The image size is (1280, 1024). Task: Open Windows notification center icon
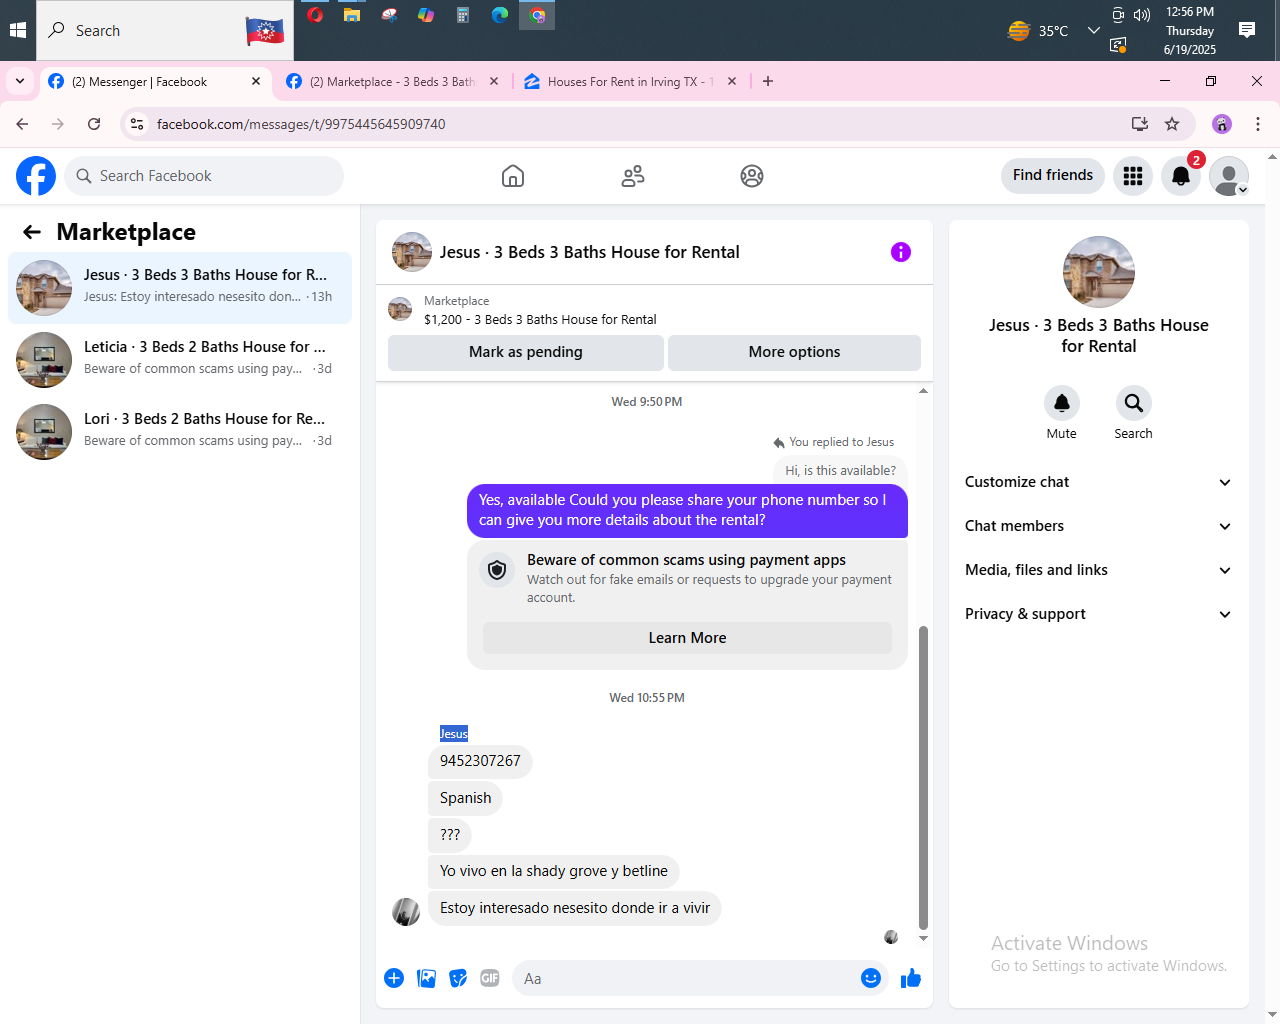pyautogui.click(x=1247, y=30)
